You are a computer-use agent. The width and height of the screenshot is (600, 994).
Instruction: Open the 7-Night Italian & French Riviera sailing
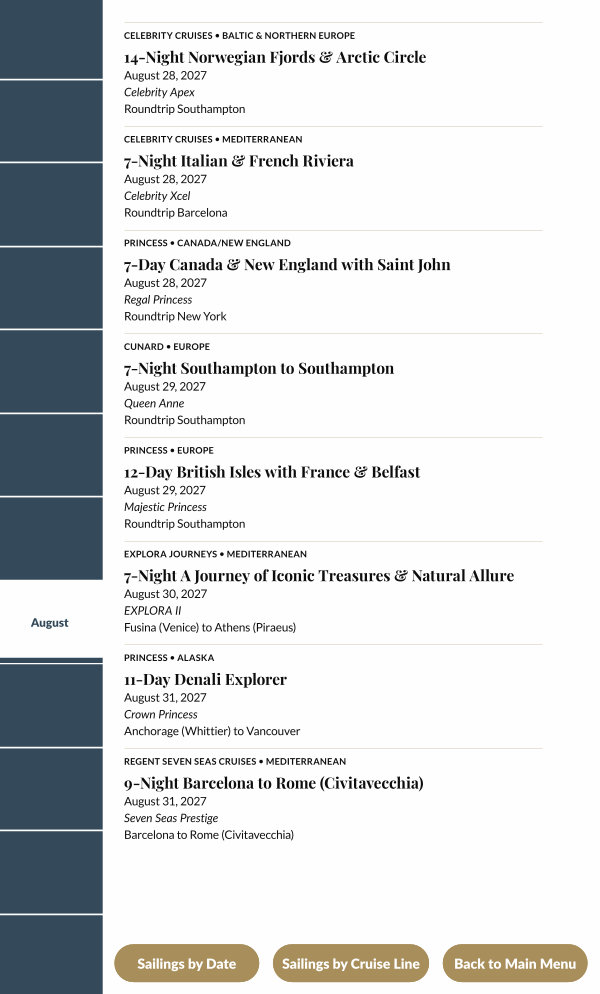pyautogui.click(x=239, y=161)
